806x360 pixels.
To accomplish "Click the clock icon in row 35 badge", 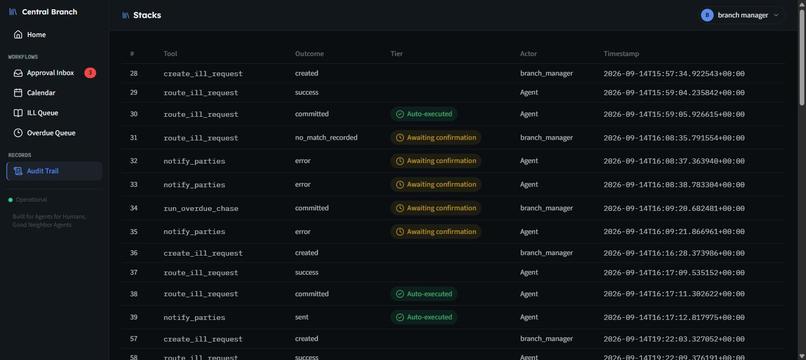I will coord(399,232).
